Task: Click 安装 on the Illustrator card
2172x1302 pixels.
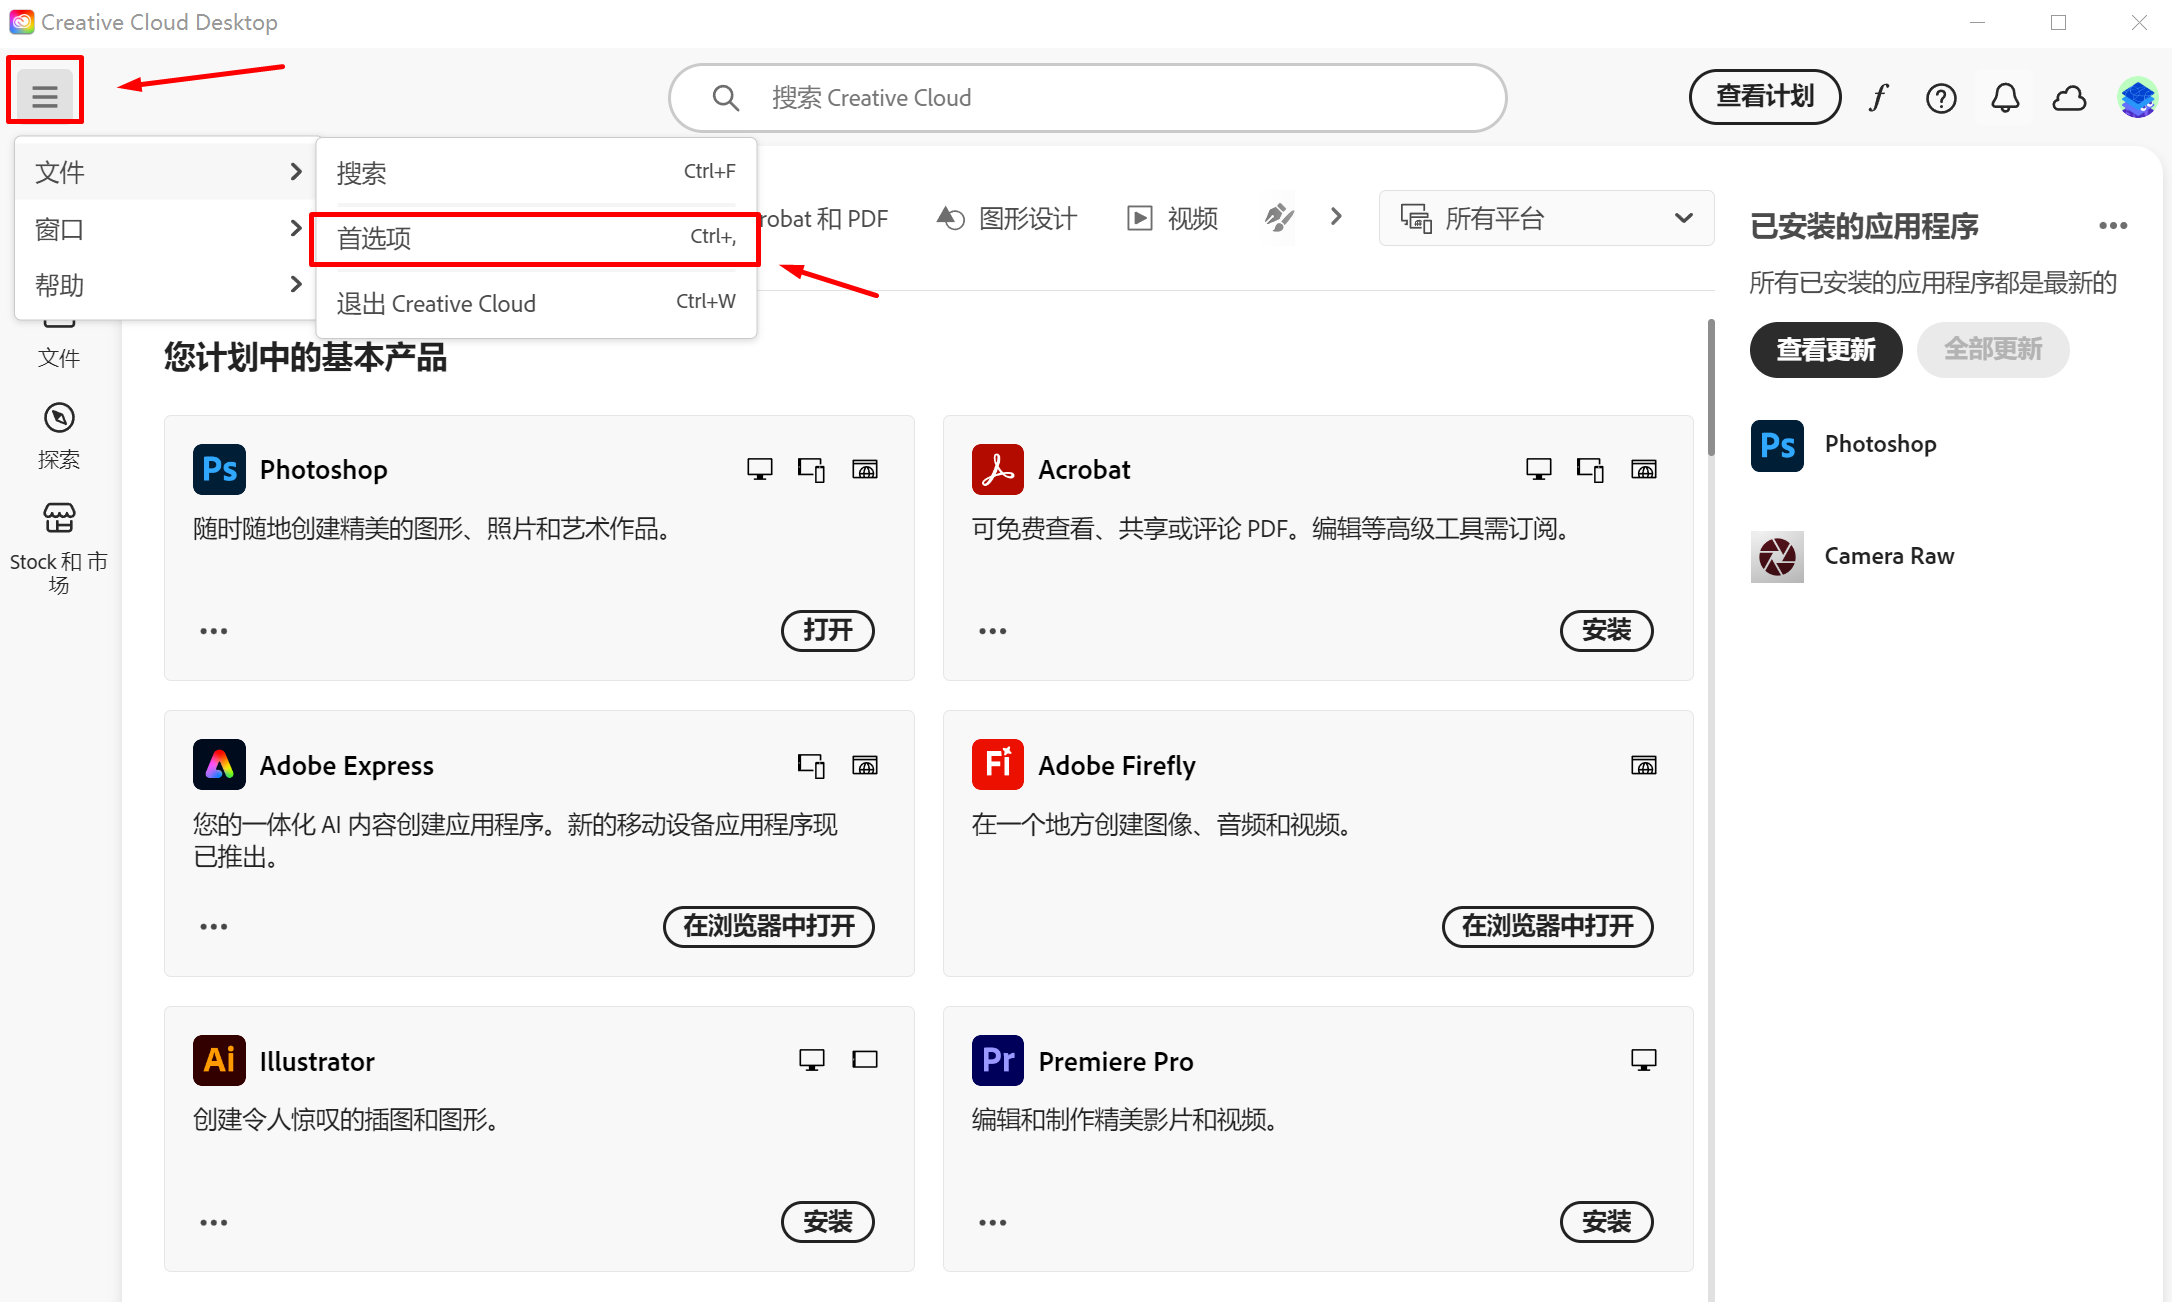Action: pyautogui.click(x=828, y=1222)
